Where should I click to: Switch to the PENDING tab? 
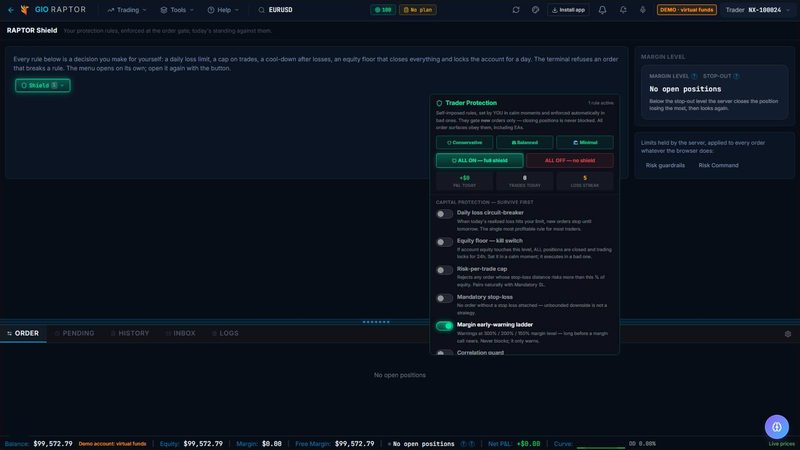point(74,333)
